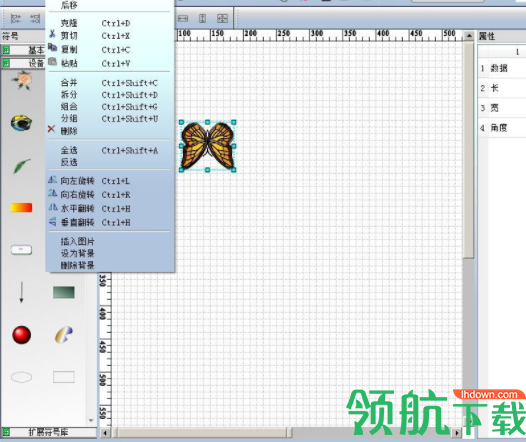Image resolution: width=526 pixels, height=442 pixels.
Task: Click the canvas scroll up arrow
Action: (469, 36)
